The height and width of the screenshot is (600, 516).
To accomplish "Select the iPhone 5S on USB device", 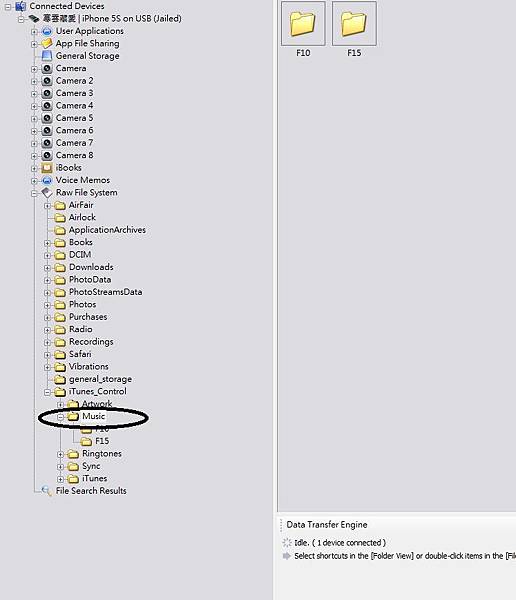I will pos(112,19).
